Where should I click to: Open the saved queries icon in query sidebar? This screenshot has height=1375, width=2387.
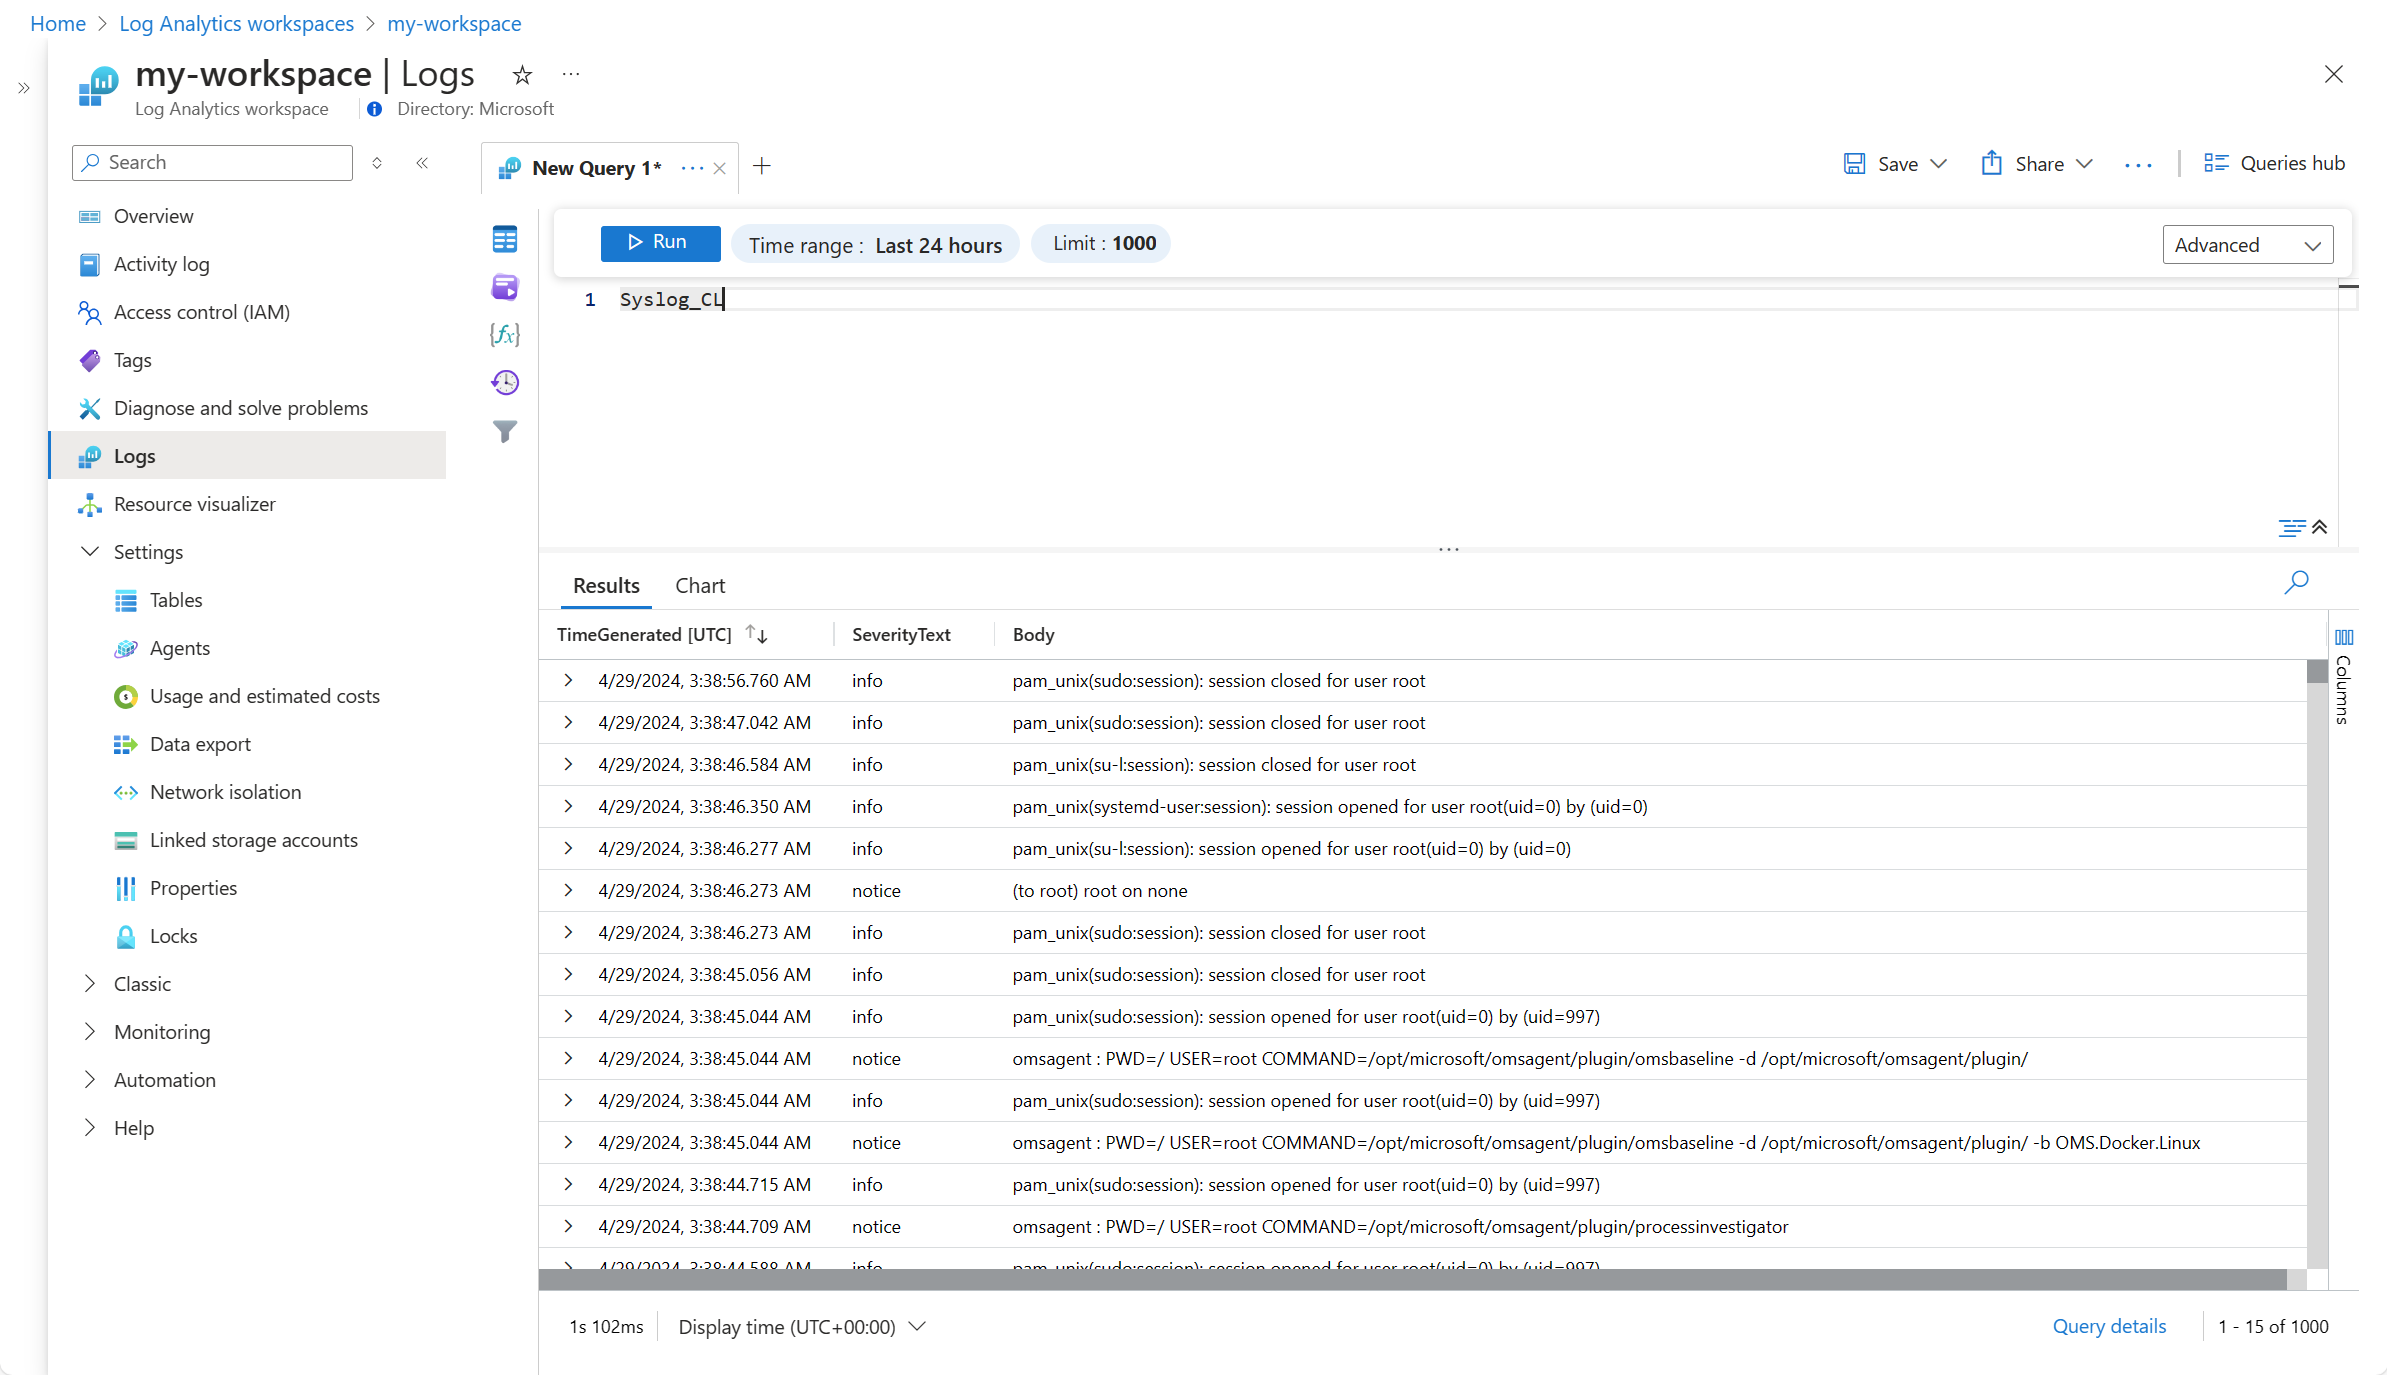tap(505, 288)
